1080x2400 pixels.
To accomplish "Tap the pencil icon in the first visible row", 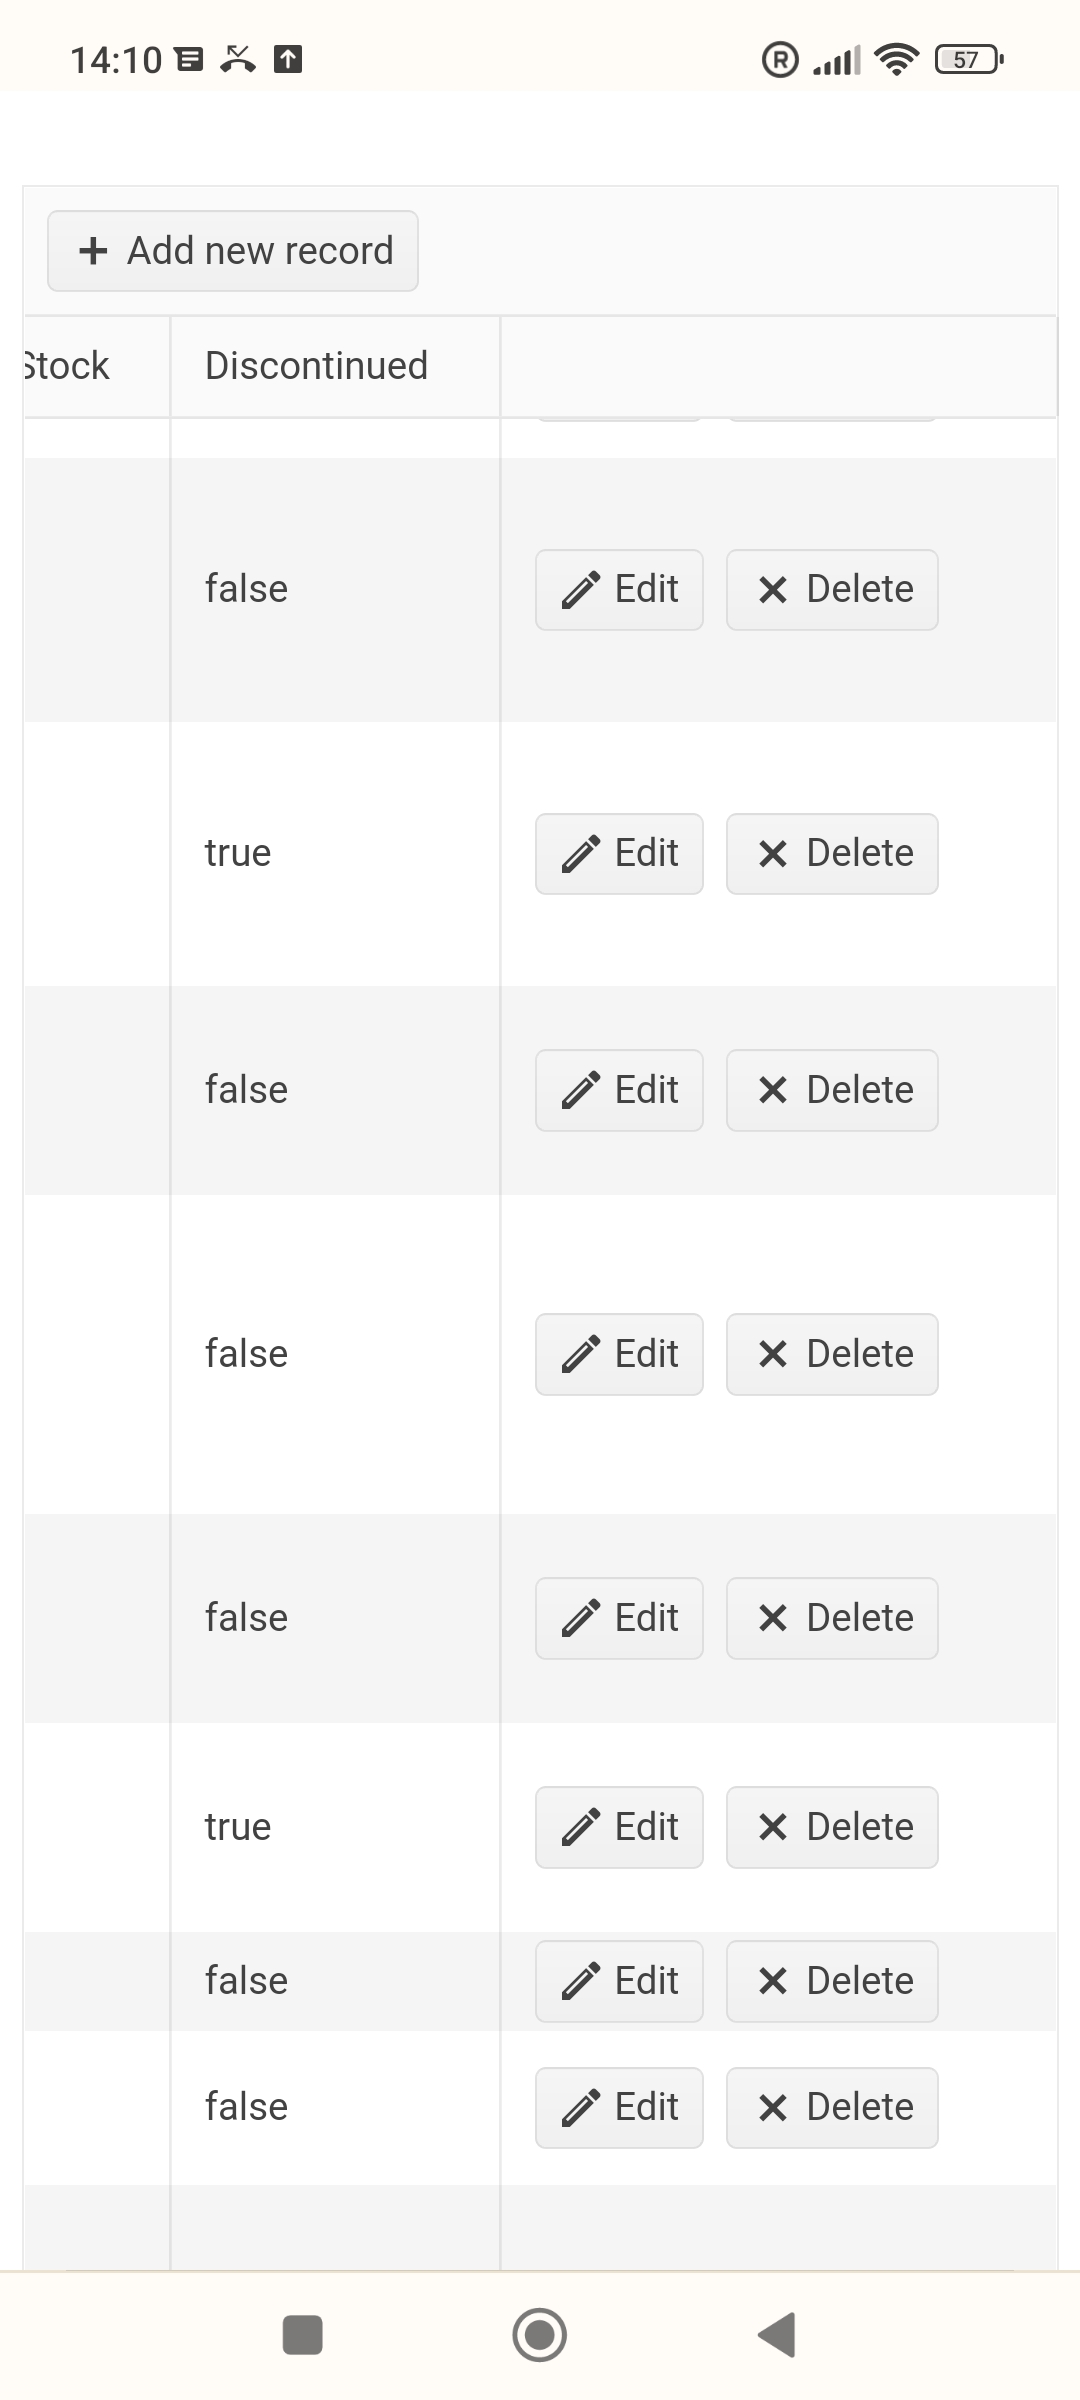I will click(581, 590).
